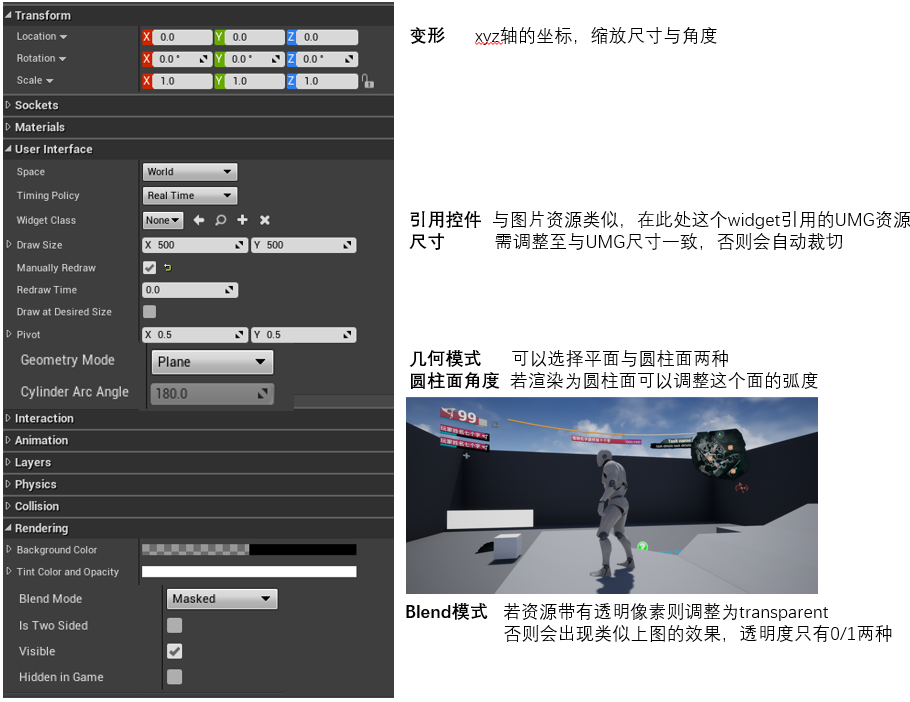The height and width of the screenshot is (702, 910).
Task: Open the Space dropdown set to World
Action: click(x=189, y=171)
